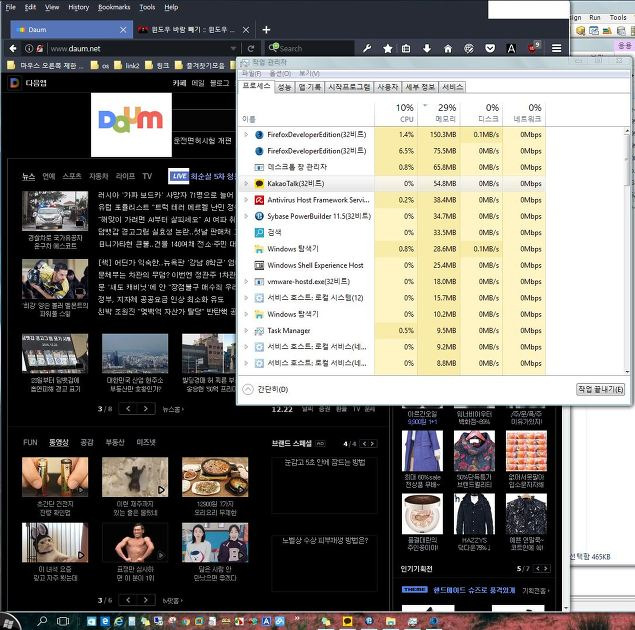Expand 서비스 호스트: 로컬 시스템(12)

(246, 298)
